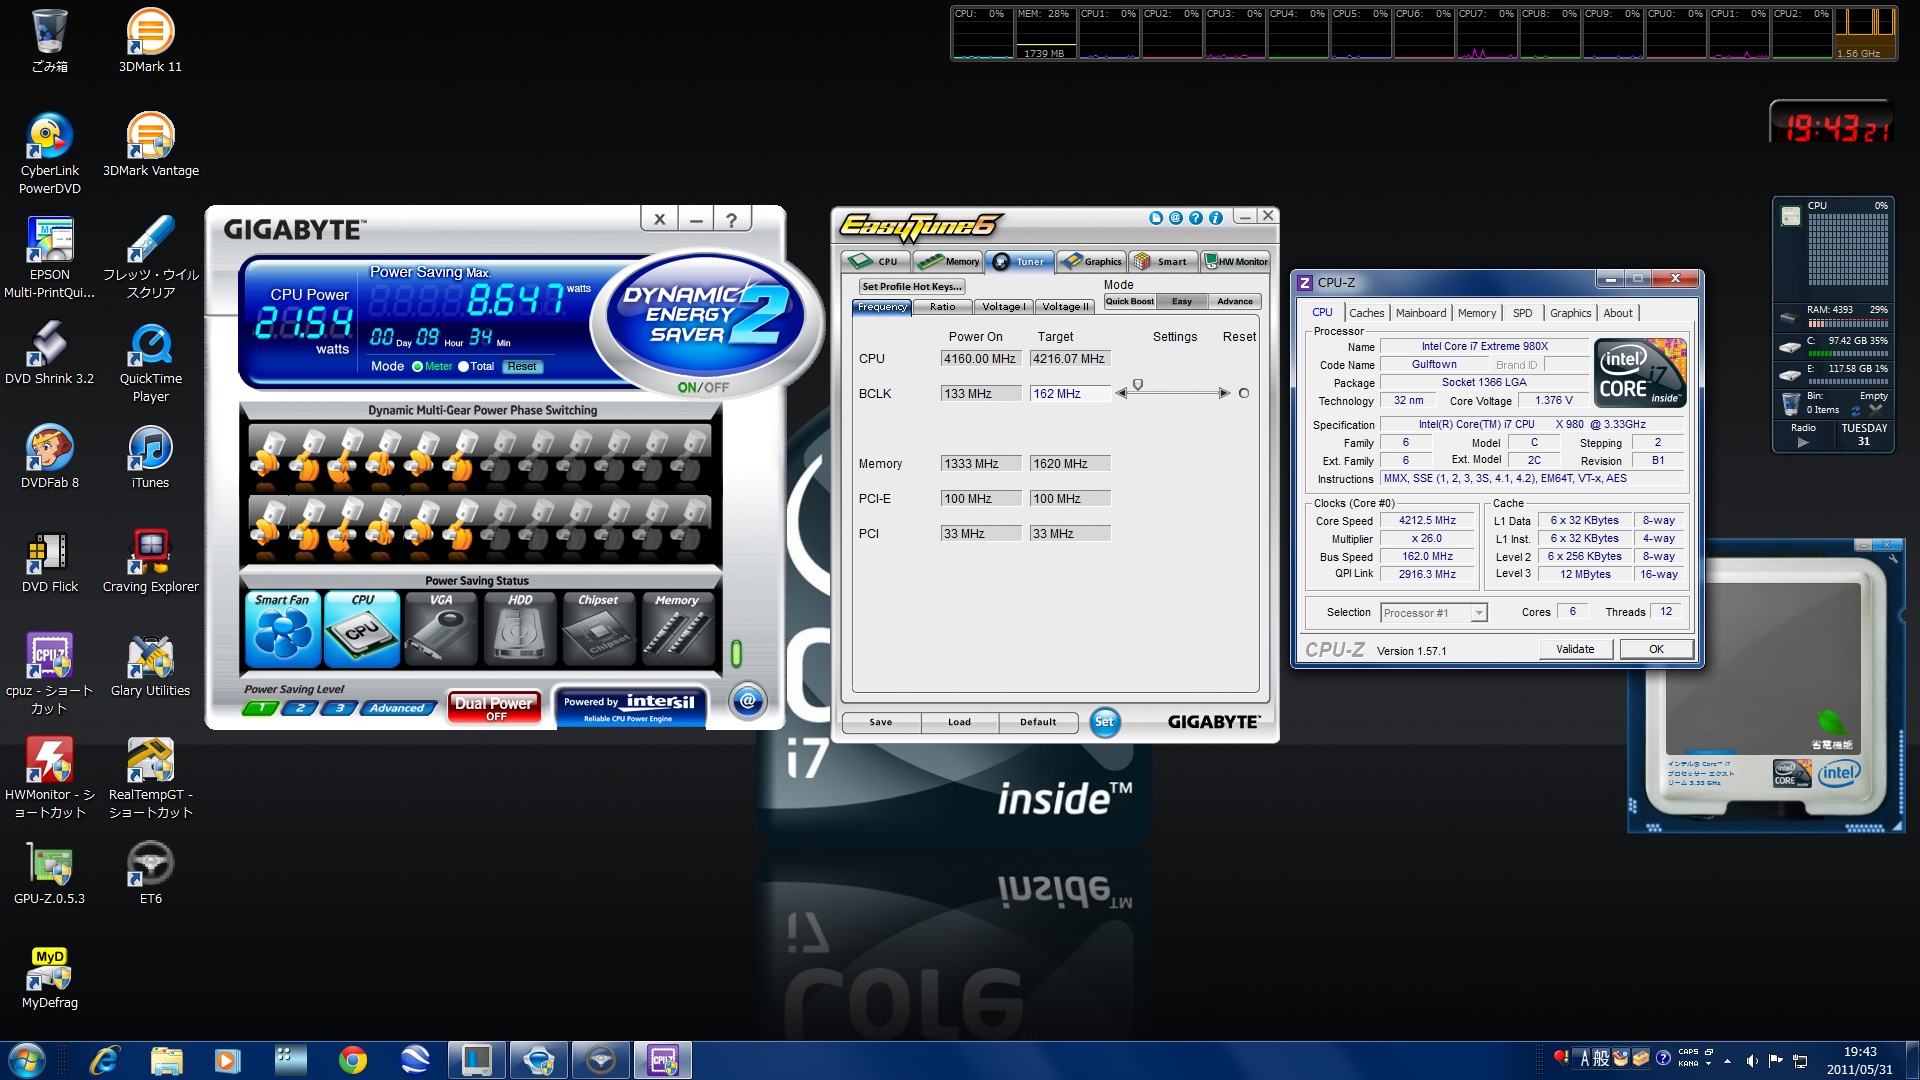Click the round Set button in EasyTune6
The image size is (1920, 1080).
[x=1104, y=721]
